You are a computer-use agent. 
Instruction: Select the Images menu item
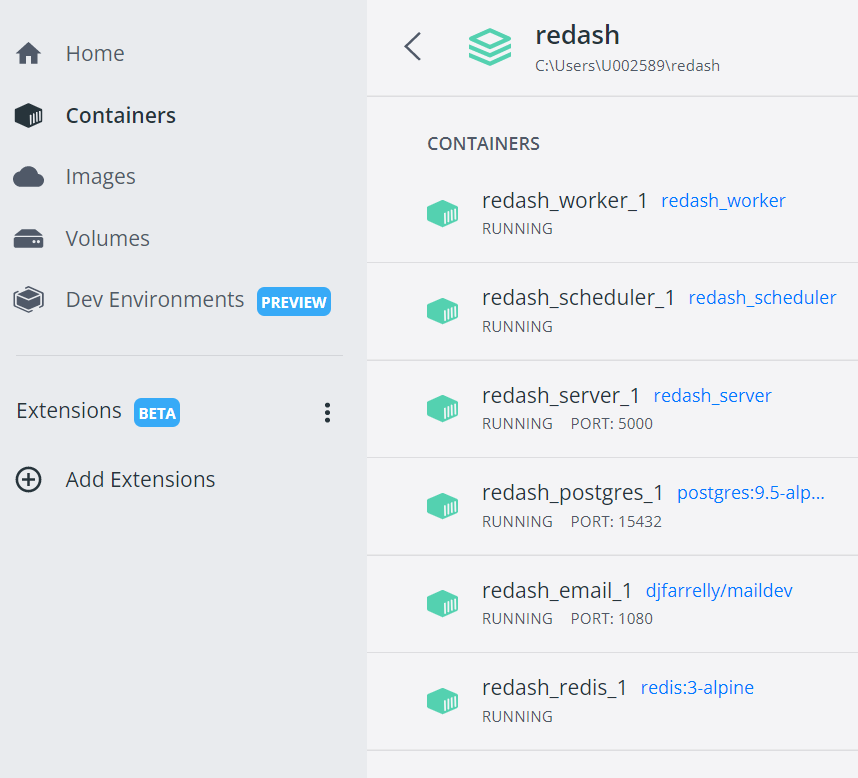pos(100,177)
